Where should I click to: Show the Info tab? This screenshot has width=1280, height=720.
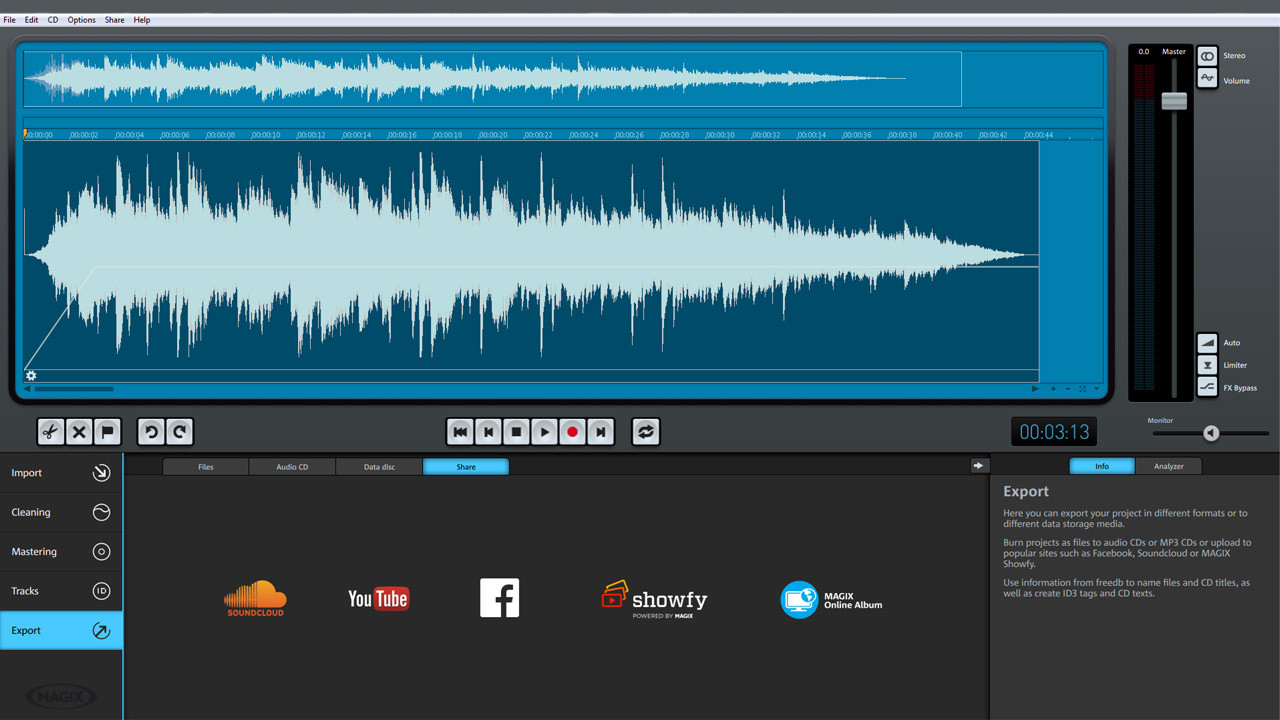point(1102,466)
